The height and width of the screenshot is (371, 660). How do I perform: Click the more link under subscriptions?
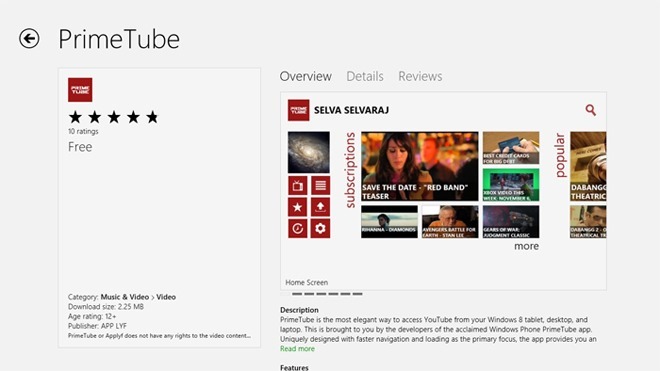(x=526, y=246)
